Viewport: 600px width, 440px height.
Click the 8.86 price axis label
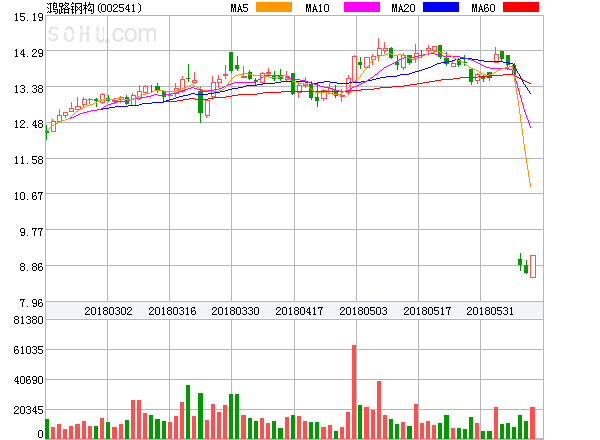[x=31, y=267]
